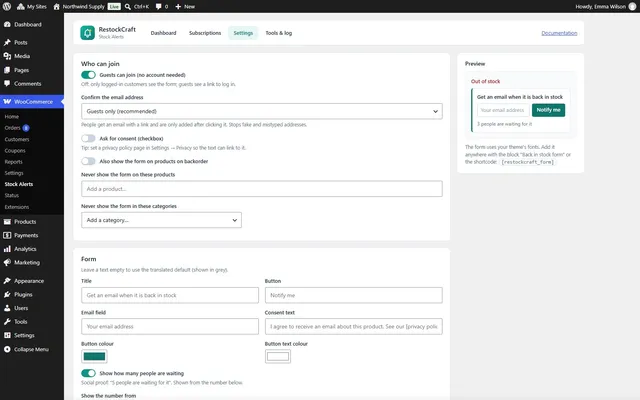Open WooCommerce Coupons submenu
The width and height of the screenshot is (640, 400).
(x=15, y=151)
